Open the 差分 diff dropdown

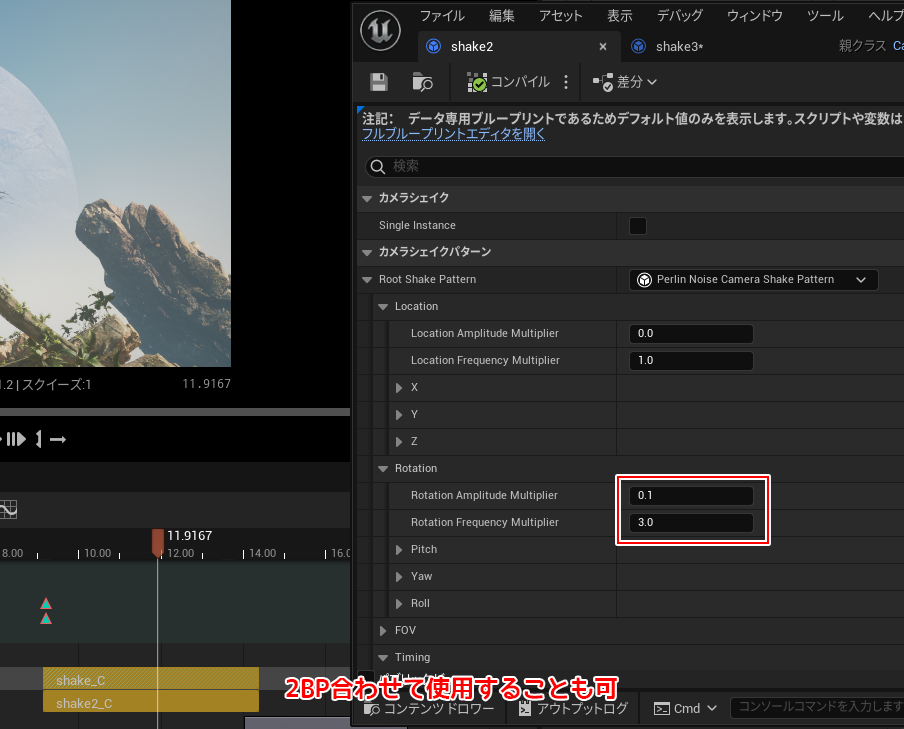[x=625, y=82]
